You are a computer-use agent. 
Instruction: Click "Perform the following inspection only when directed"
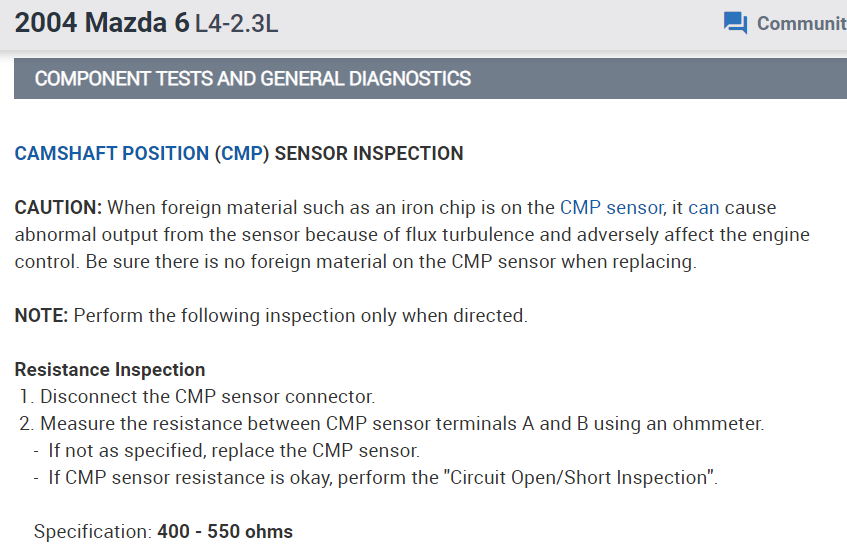[x=300, y=316]
